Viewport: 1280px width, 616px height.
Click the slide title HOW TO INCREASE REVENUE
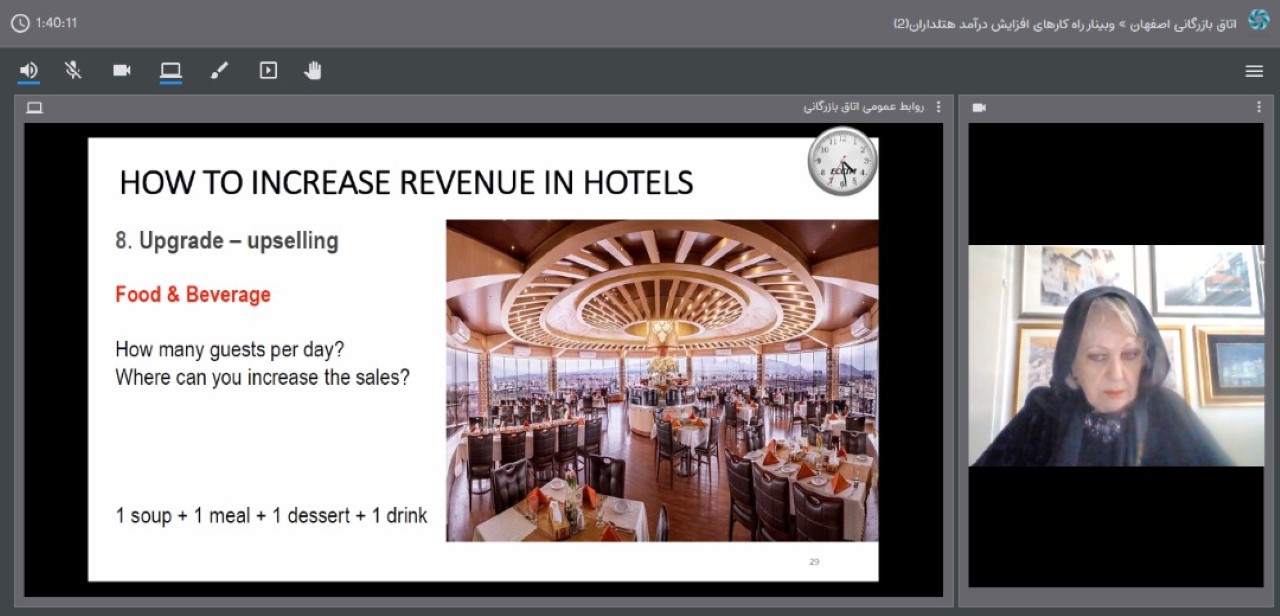point(406,182)
